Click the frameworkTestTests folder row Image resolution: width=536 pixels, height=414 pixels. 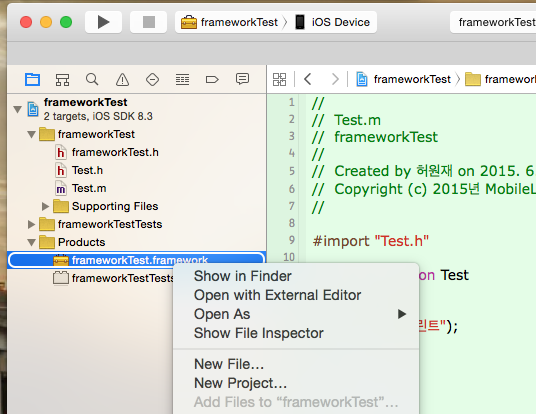pyautogui.click(x=137, y=224)
